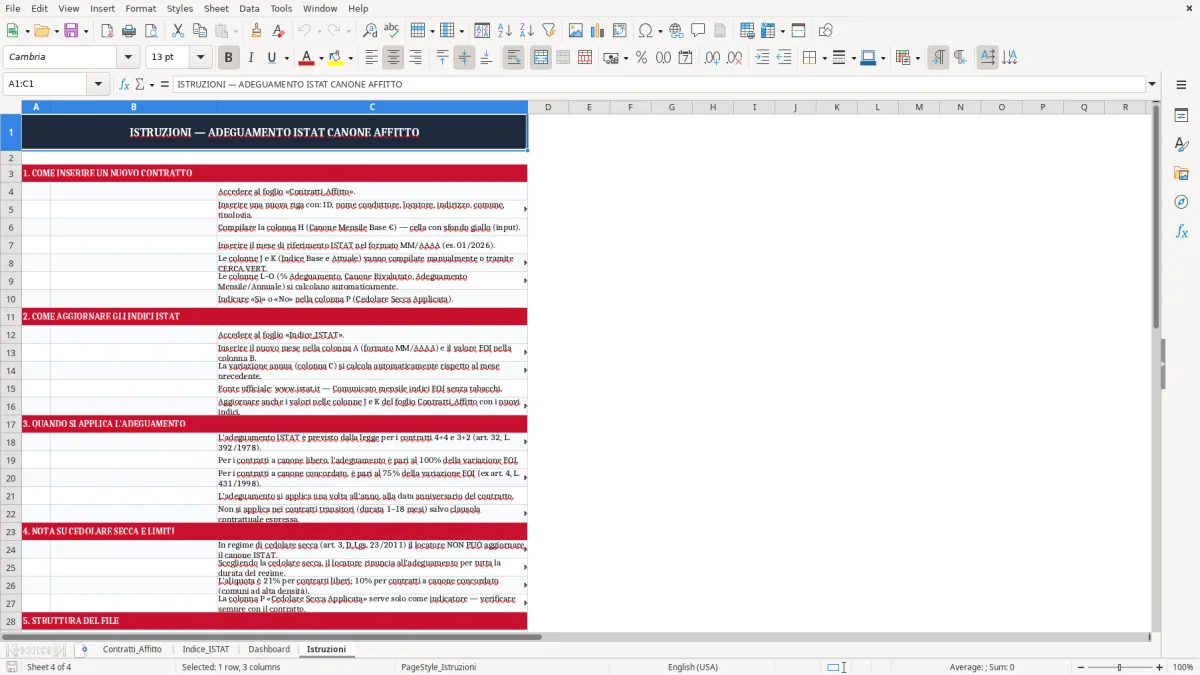1200x675 pixels.
Task: Format cell as Date
Action: [x=685, y=58]
